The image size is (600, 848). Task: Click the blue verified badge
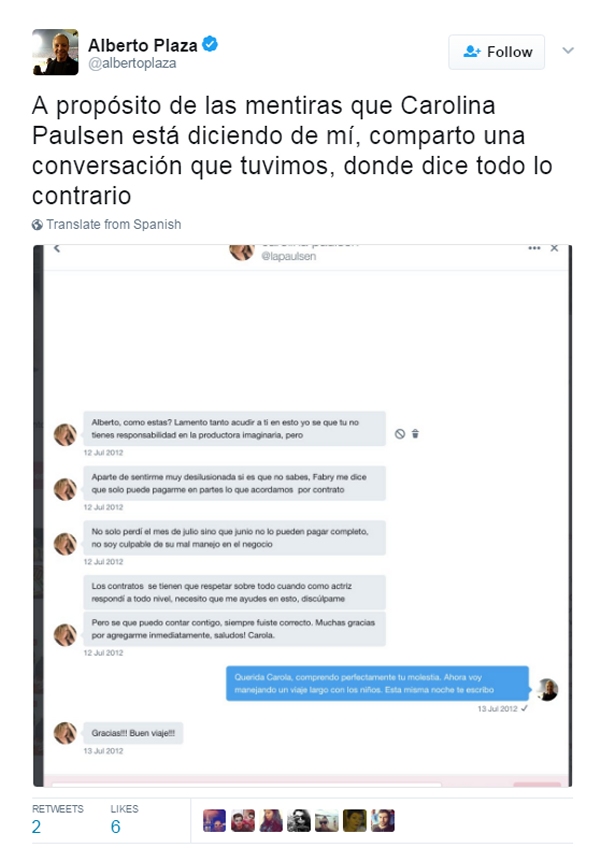(210, 44)
